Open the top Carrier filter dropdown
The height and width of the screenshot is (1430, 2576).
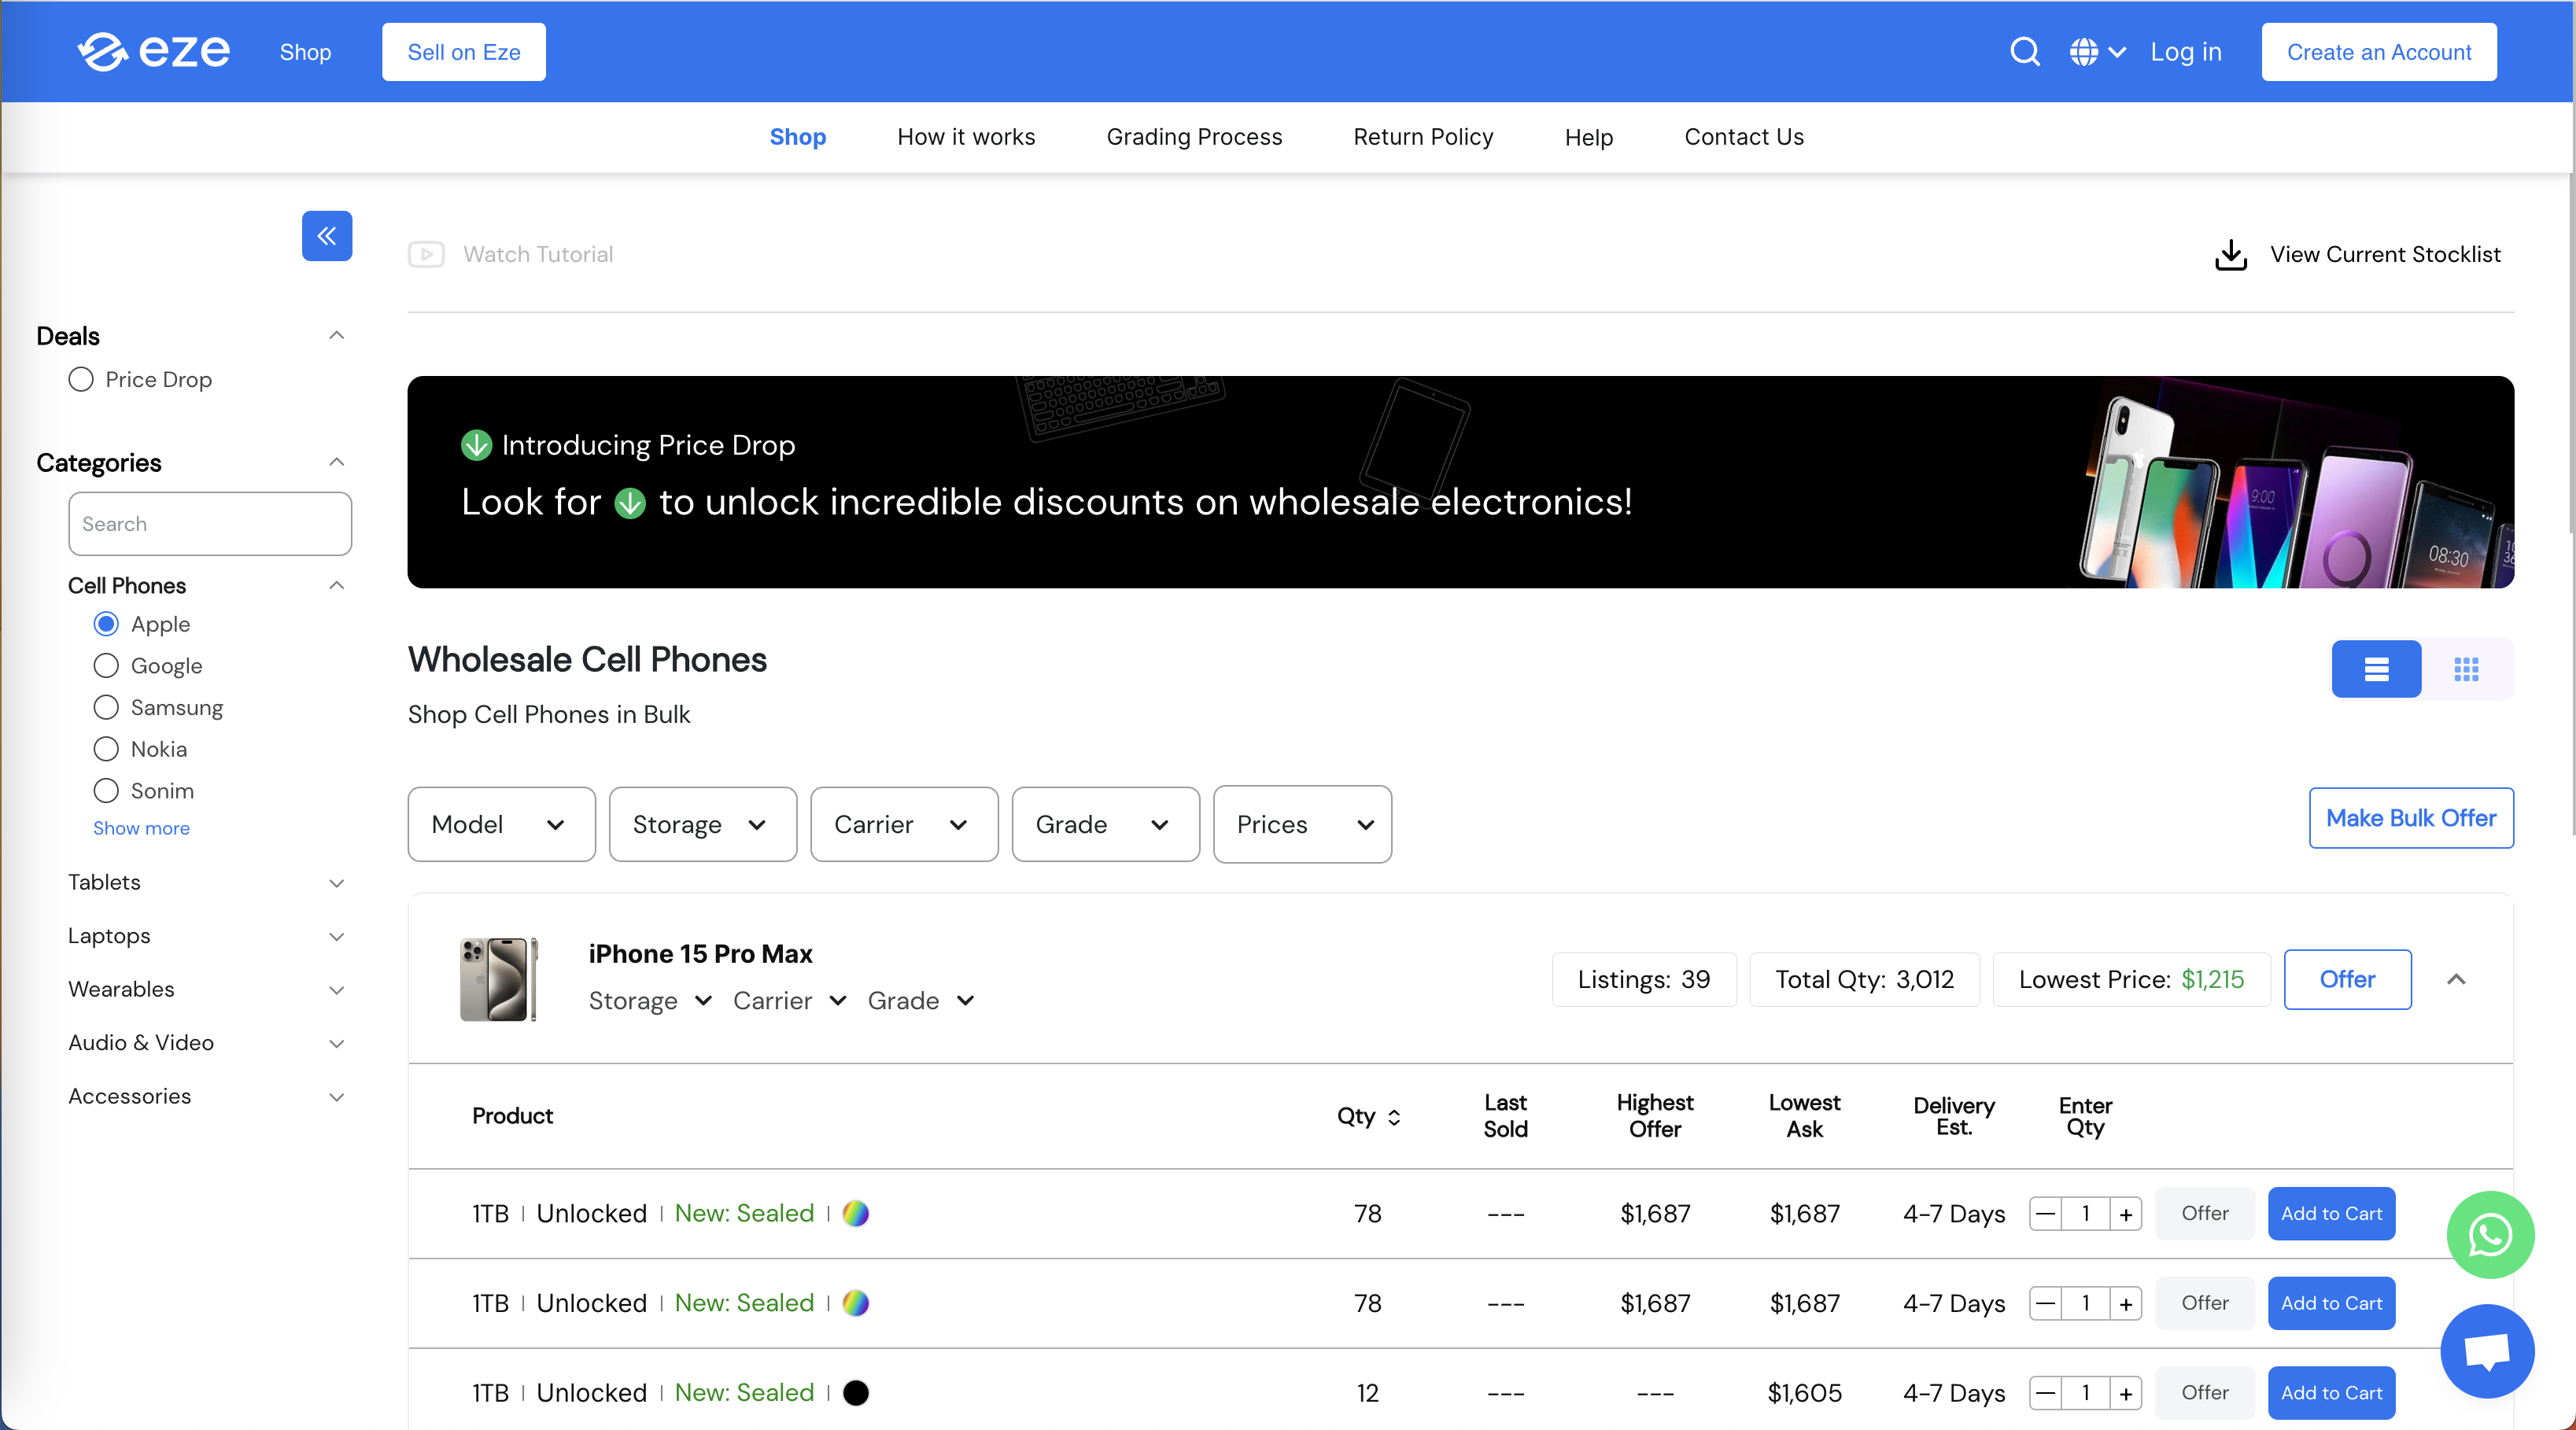click(904, 825)
